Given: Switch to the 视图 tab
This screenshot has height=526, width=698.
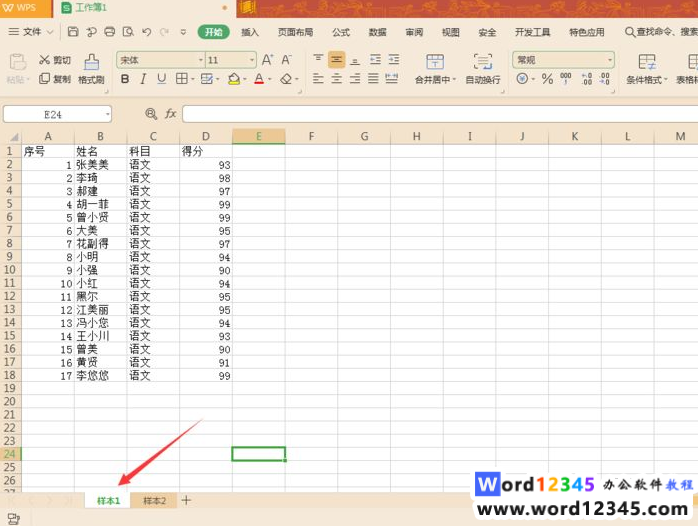Looking at the screenshot, I should (450, 32).
